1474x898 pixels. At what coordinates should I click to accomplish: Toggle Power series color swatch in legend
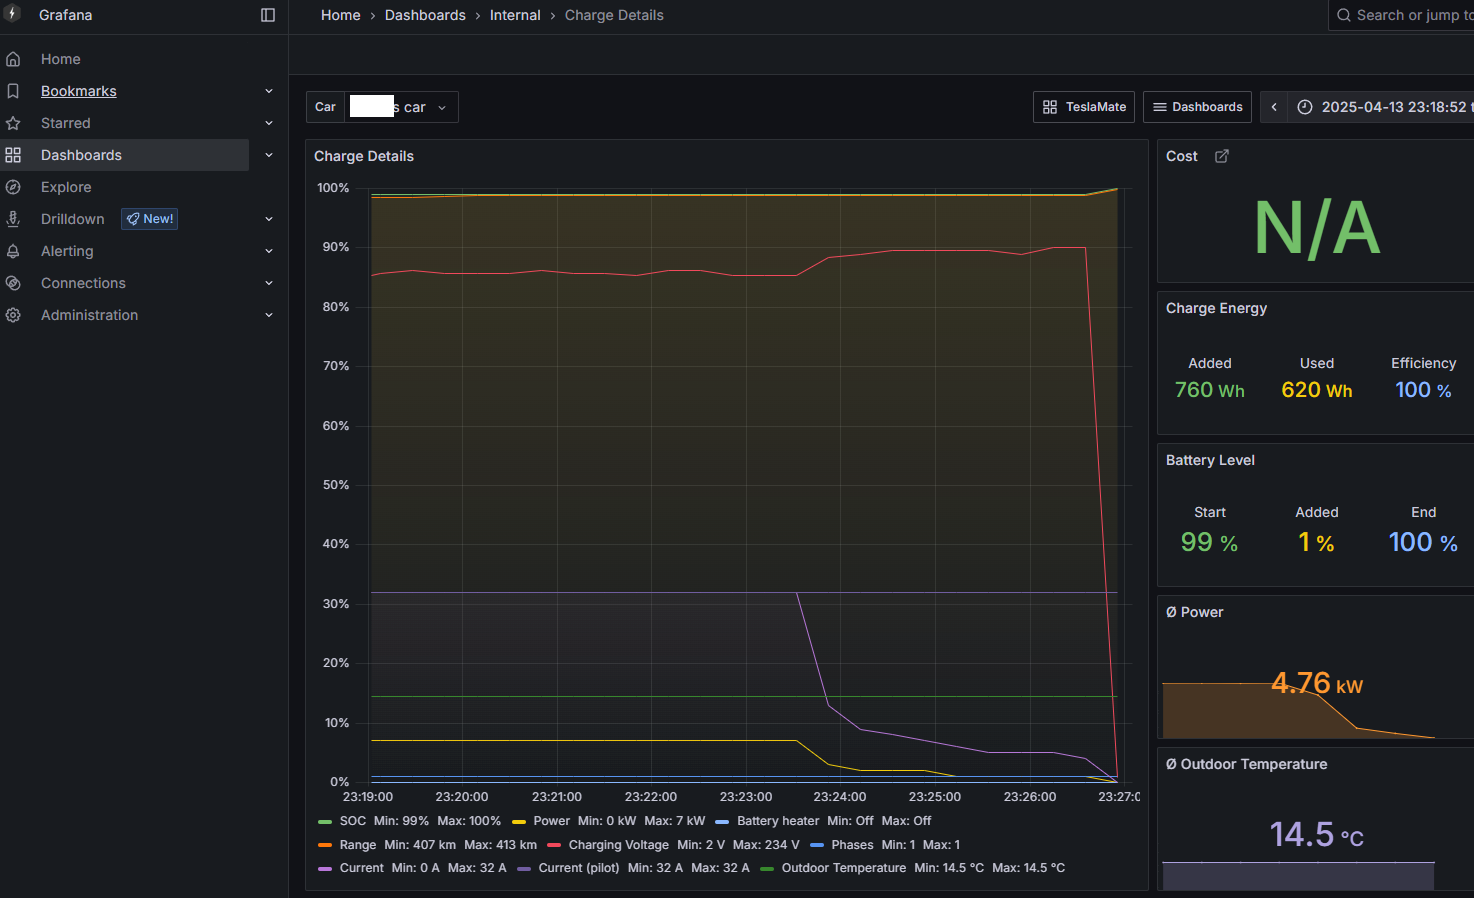click(x=519, y=822)
